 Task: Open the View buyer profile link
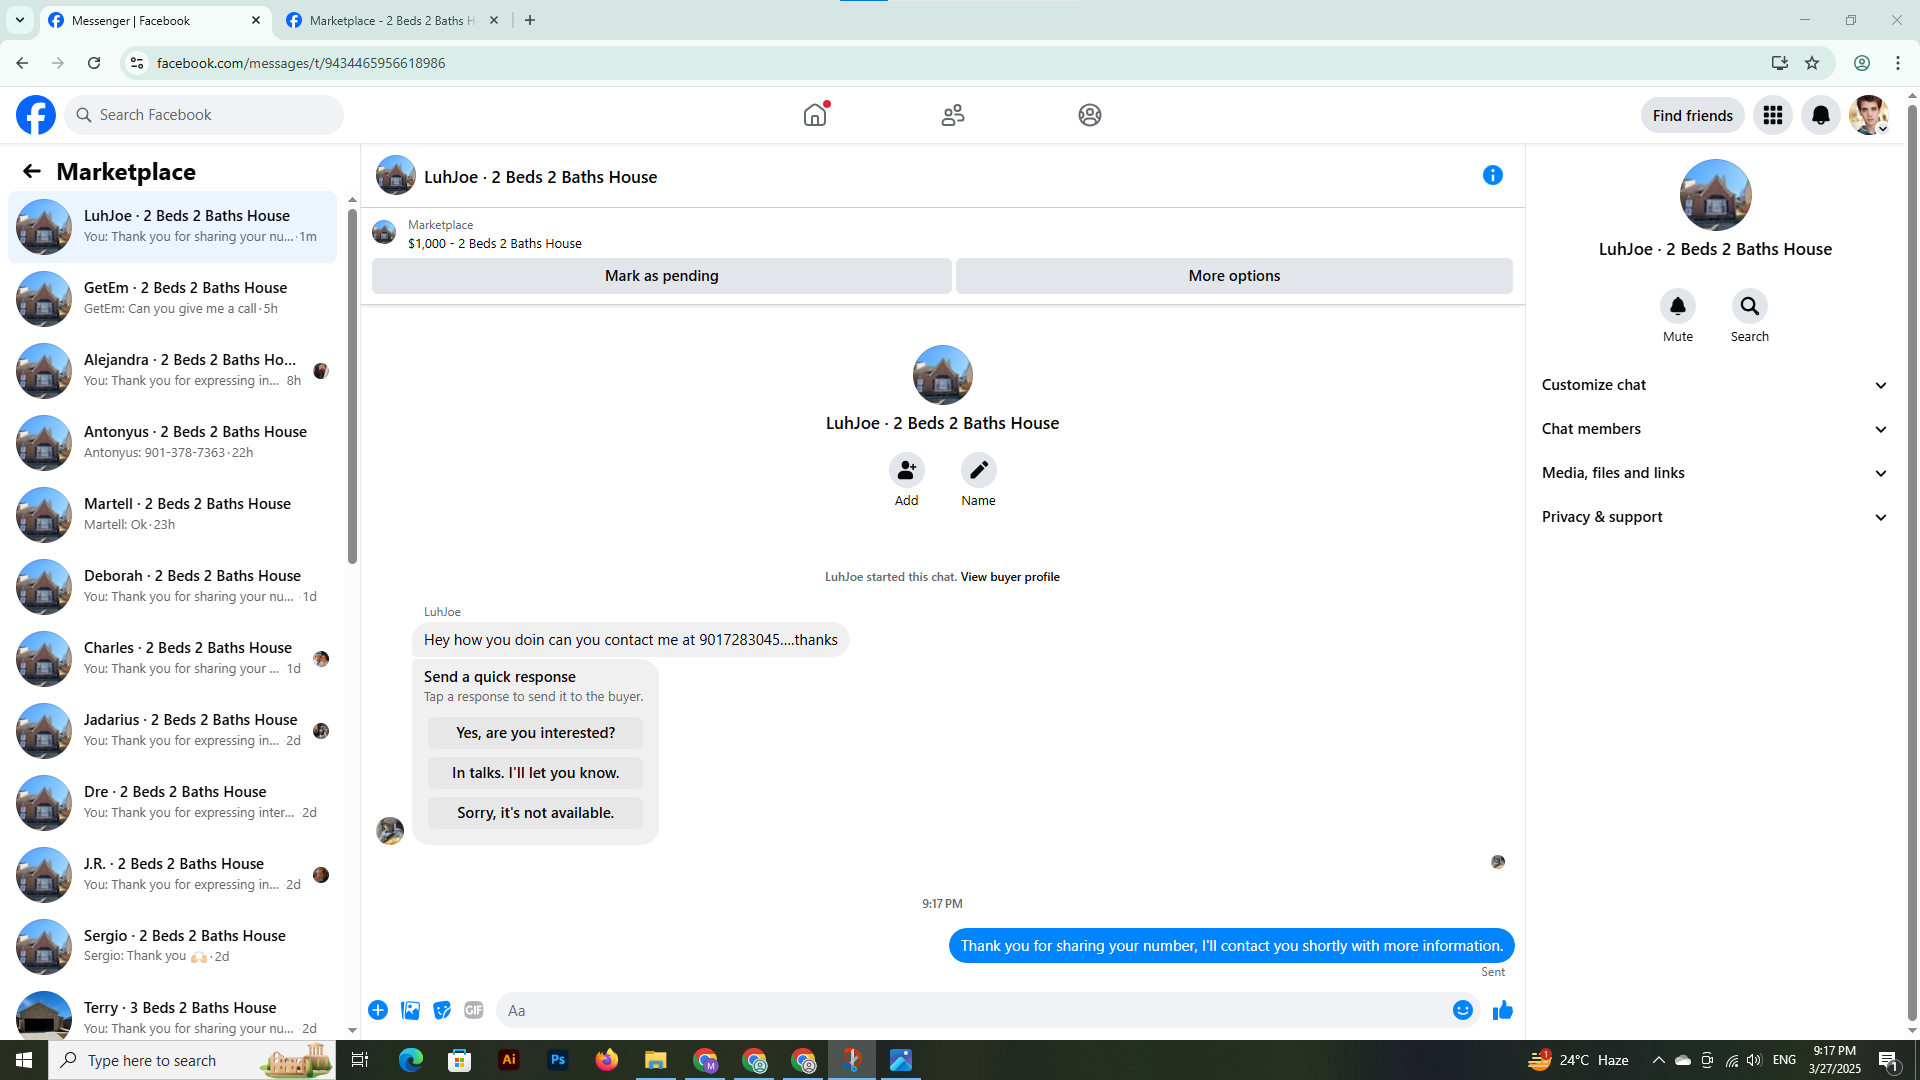[1010, 577]
